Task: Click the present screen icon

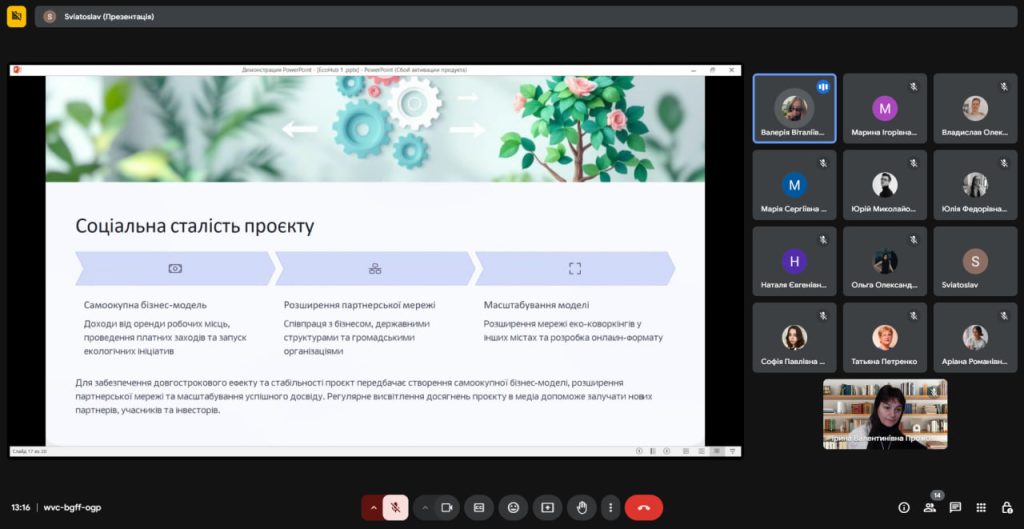Action: point(547,507)
